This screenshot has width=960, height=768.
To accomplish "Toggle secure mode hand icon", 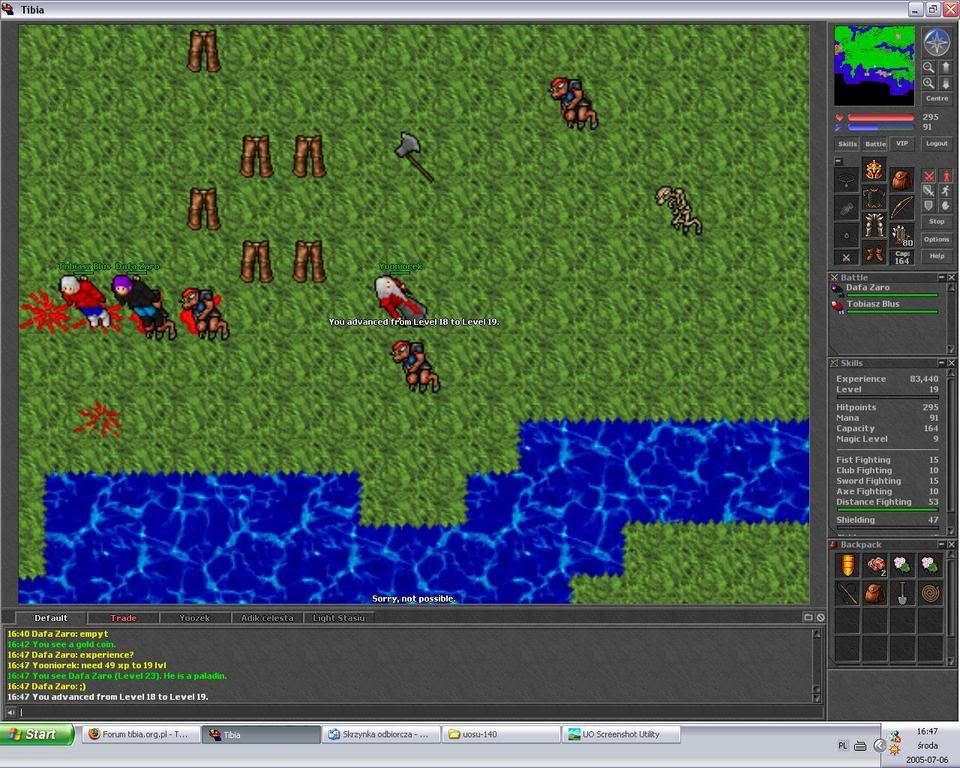I will click(x=945, y=206).
